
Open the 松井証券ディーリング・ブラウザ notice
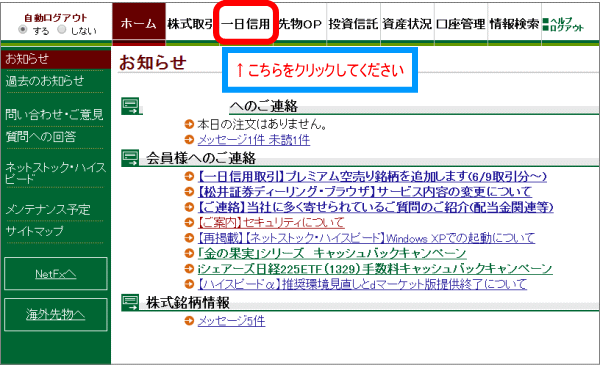[365, 191]
